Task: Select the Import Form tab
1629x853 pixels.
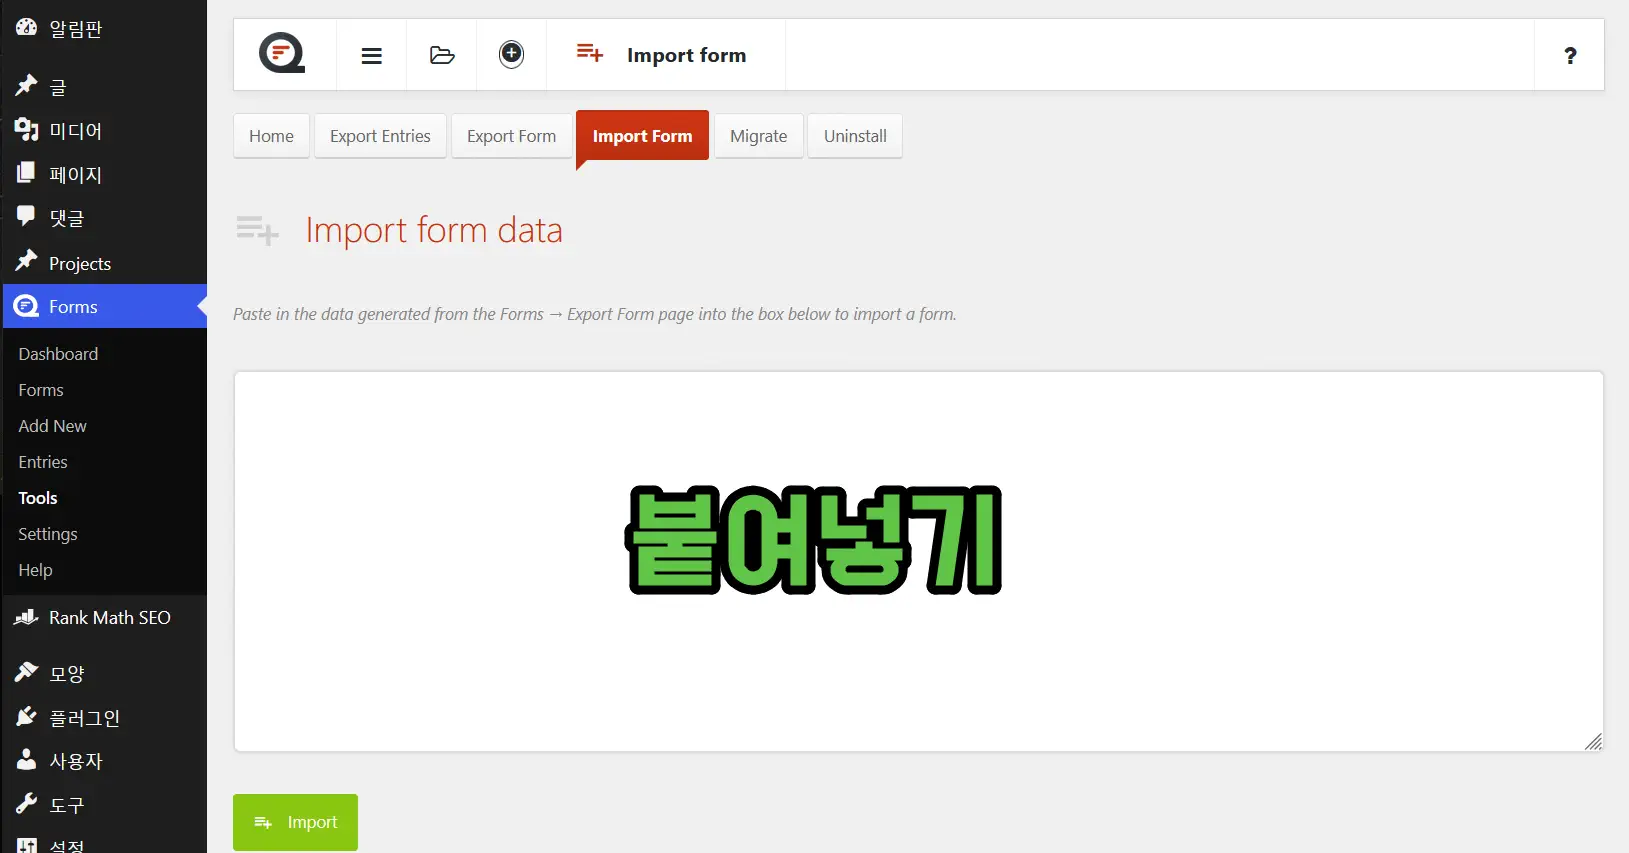Action: click(x=642, y=136)
